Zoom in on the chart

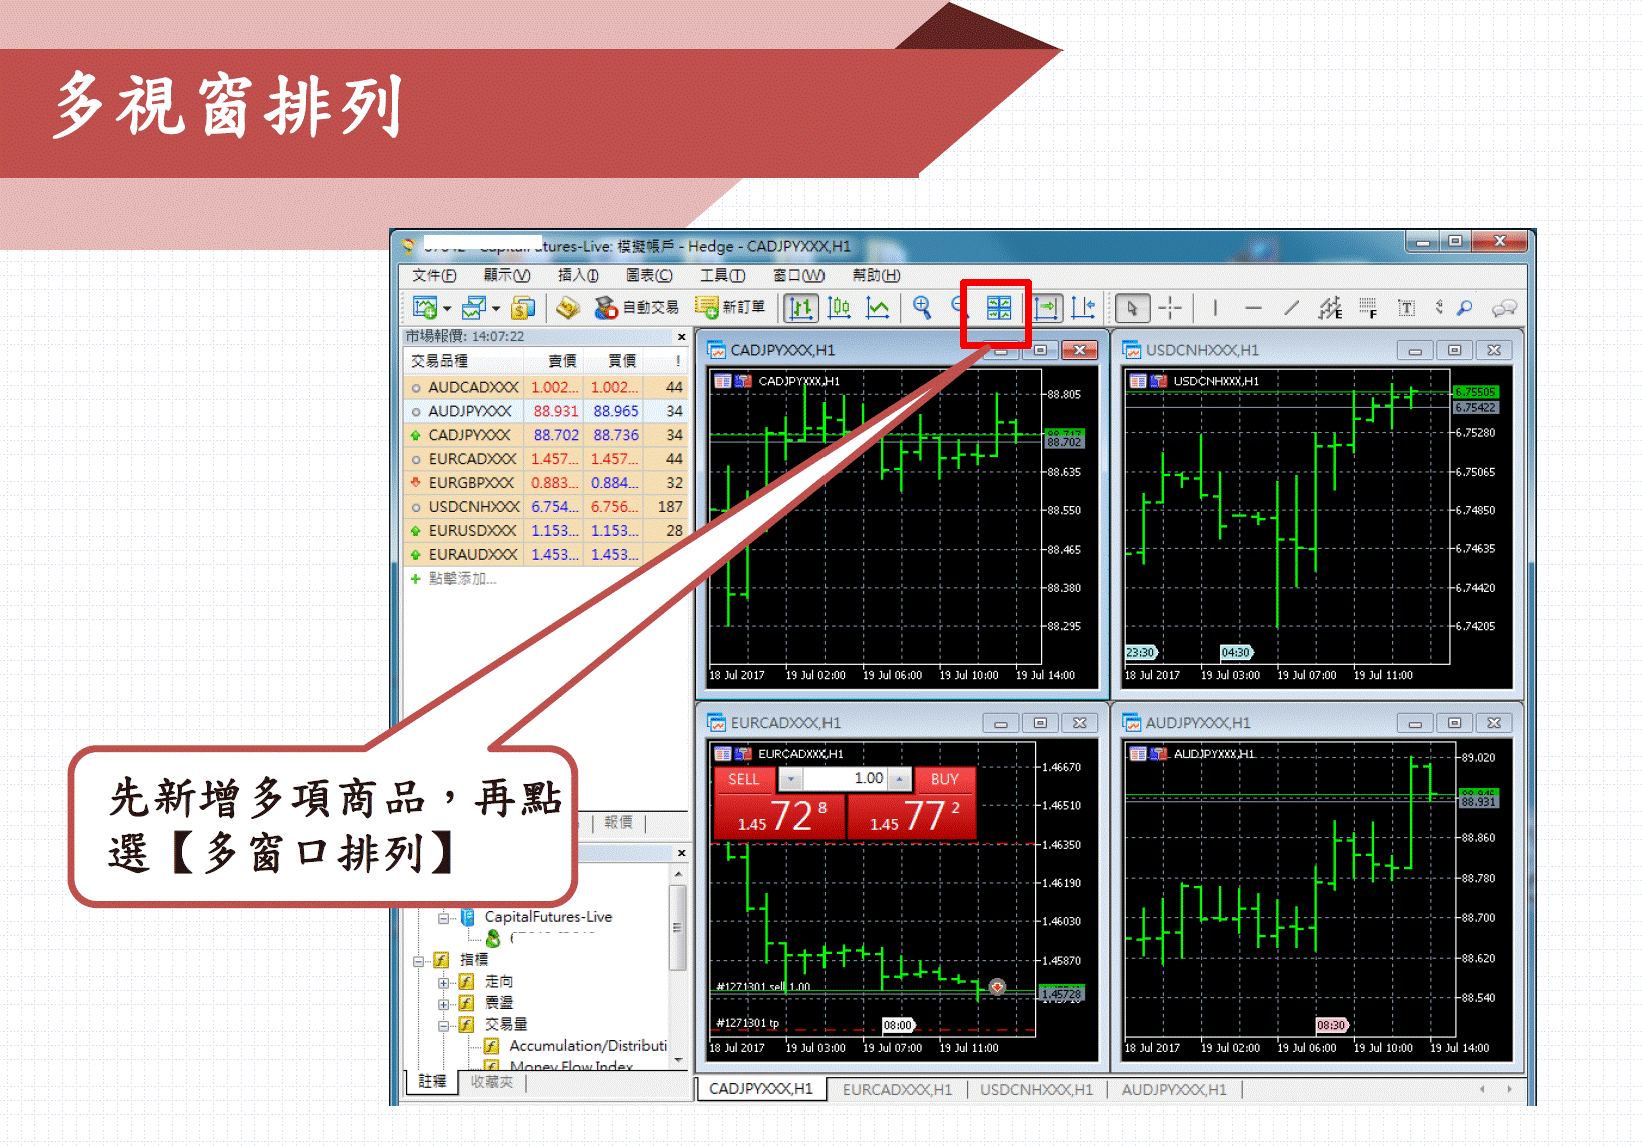[x=922, y=308]
